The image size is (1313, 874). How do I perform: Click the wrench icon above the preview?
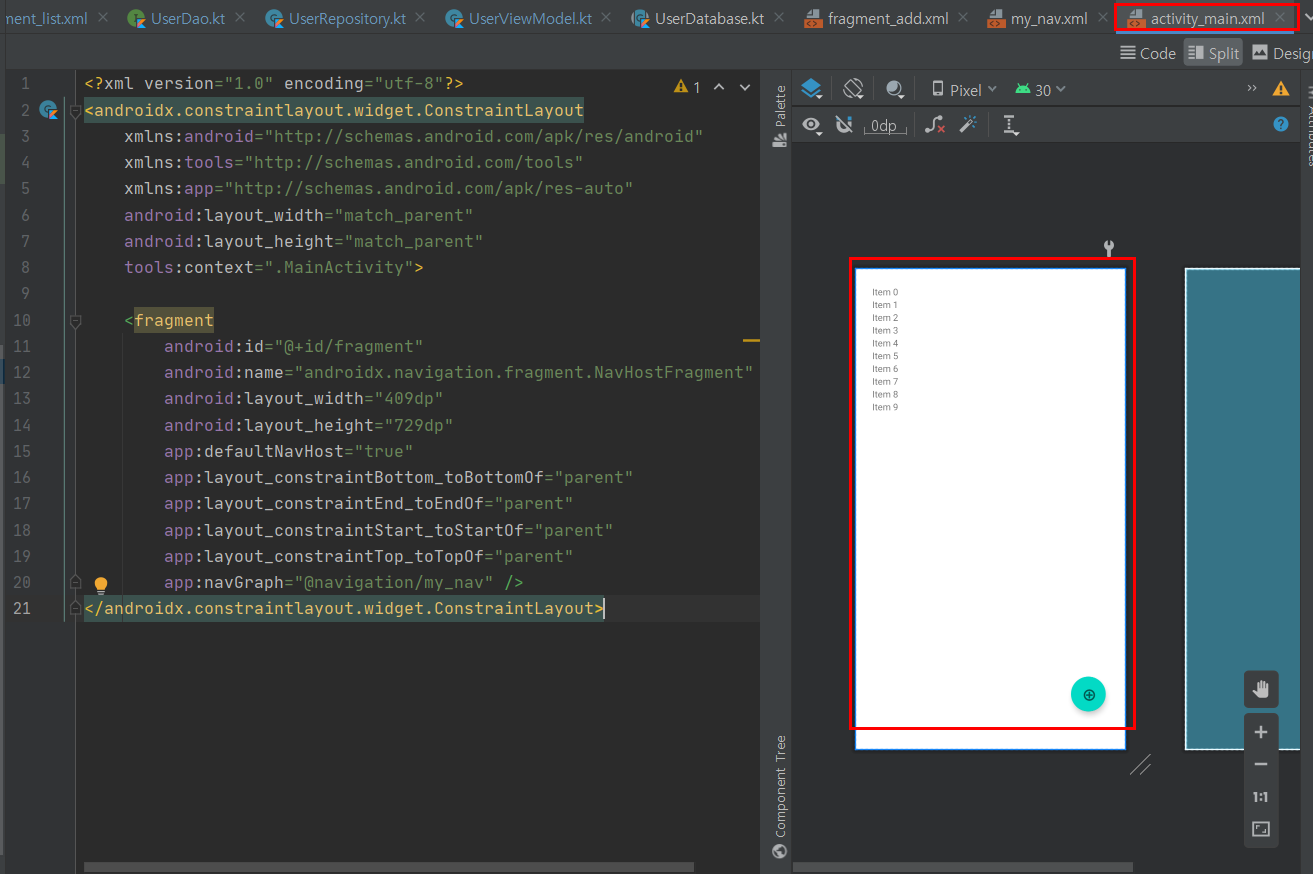(x=1108, y=248)
